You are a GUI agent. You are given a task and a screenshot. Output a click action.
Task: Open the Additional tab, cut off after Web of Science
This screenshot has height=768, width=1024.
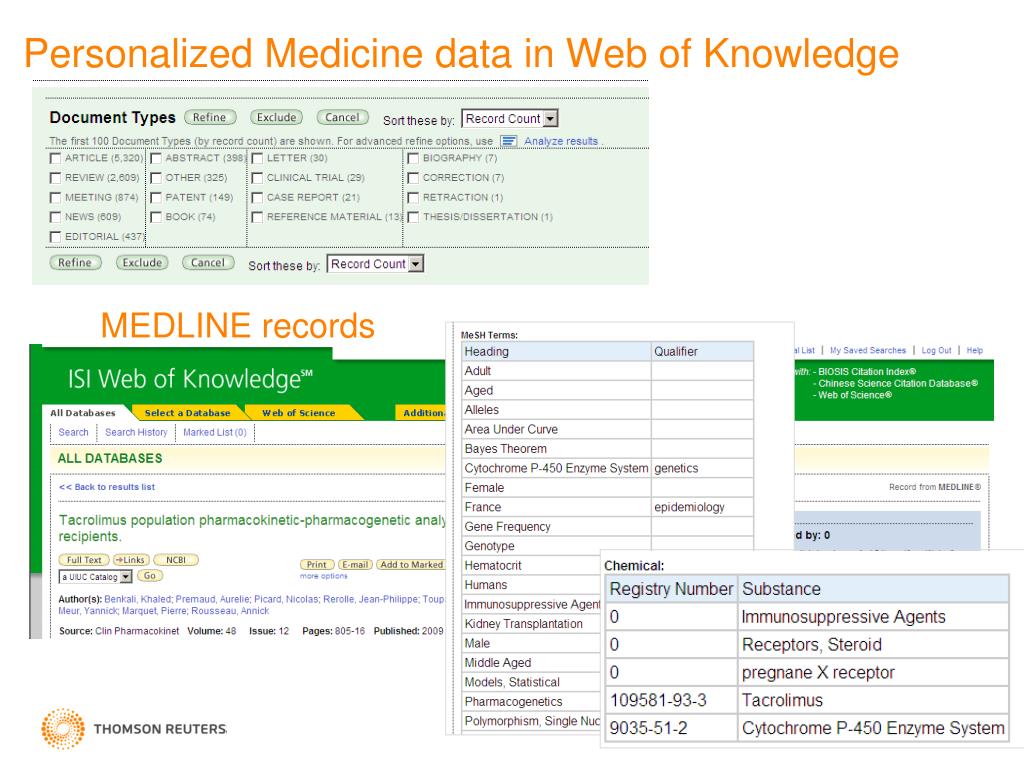(422, 413)
